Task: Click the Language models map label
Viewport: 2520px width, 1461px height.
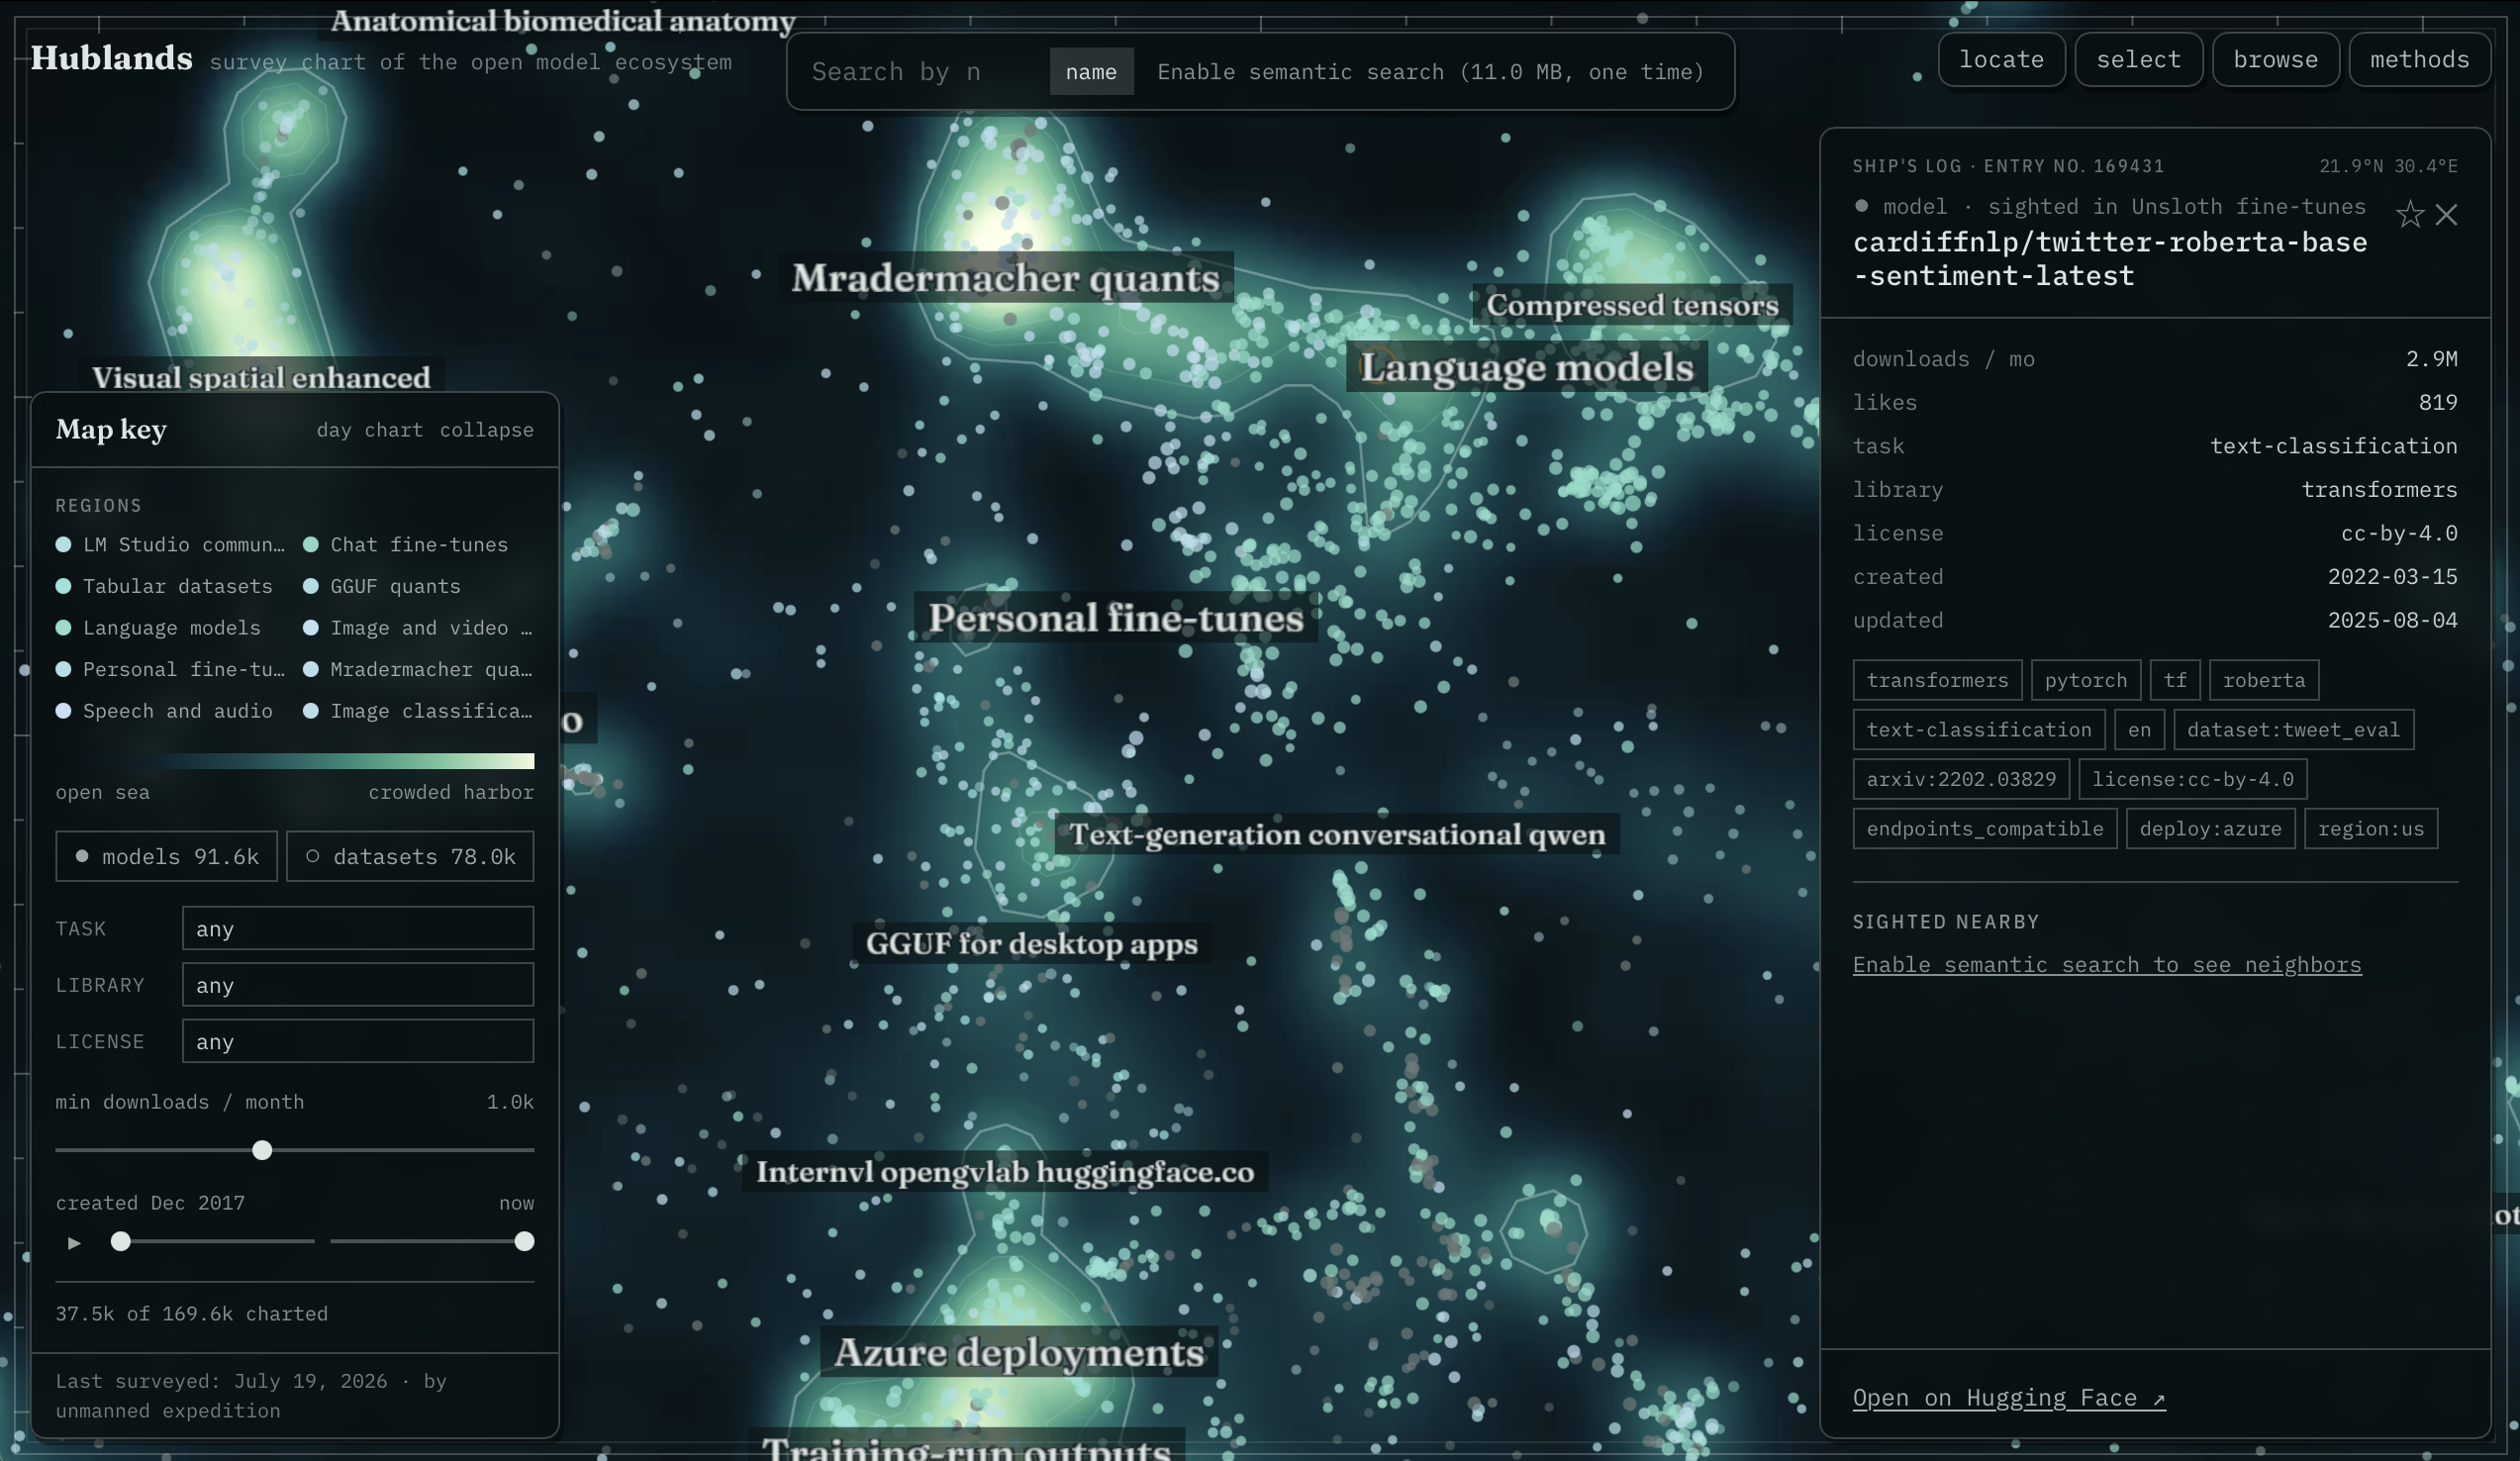Action: pyautogui.click(x=1527, y=367)
